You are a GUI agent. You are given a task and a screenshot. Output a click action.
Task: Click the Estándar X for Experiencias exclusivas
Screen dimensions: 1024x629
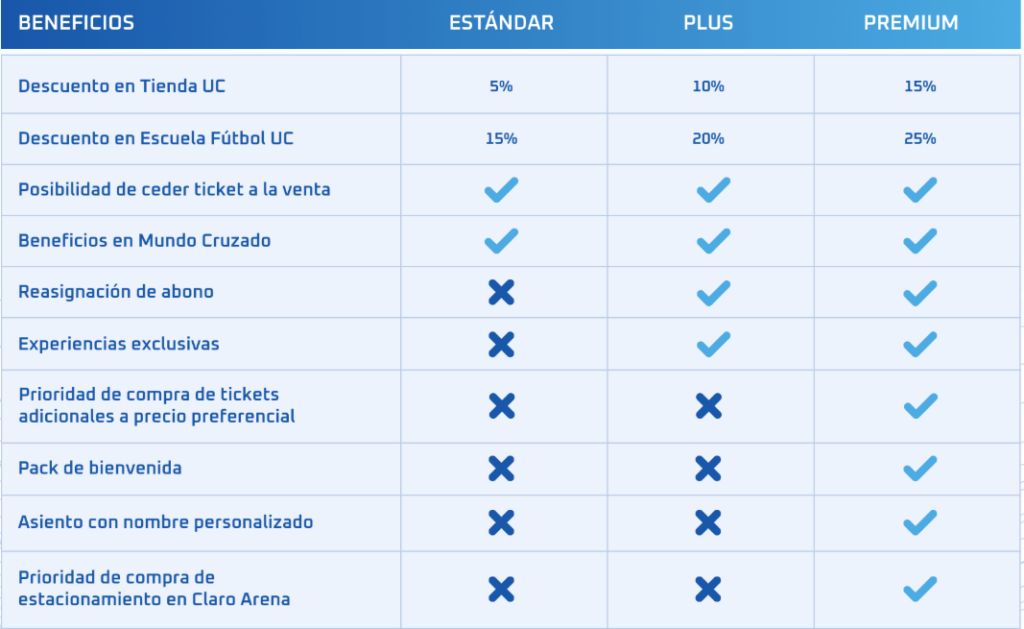[501, 344]
